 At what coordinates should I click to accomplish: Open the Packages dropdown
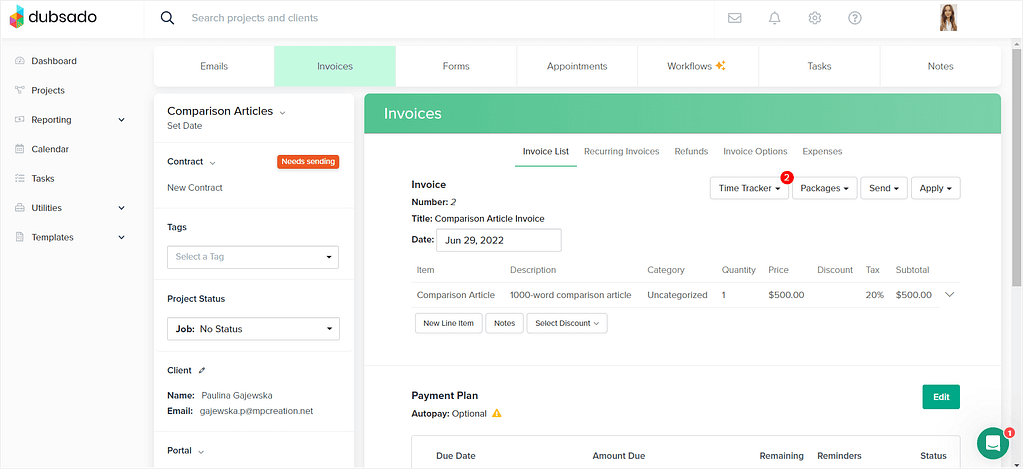[825, 188]
